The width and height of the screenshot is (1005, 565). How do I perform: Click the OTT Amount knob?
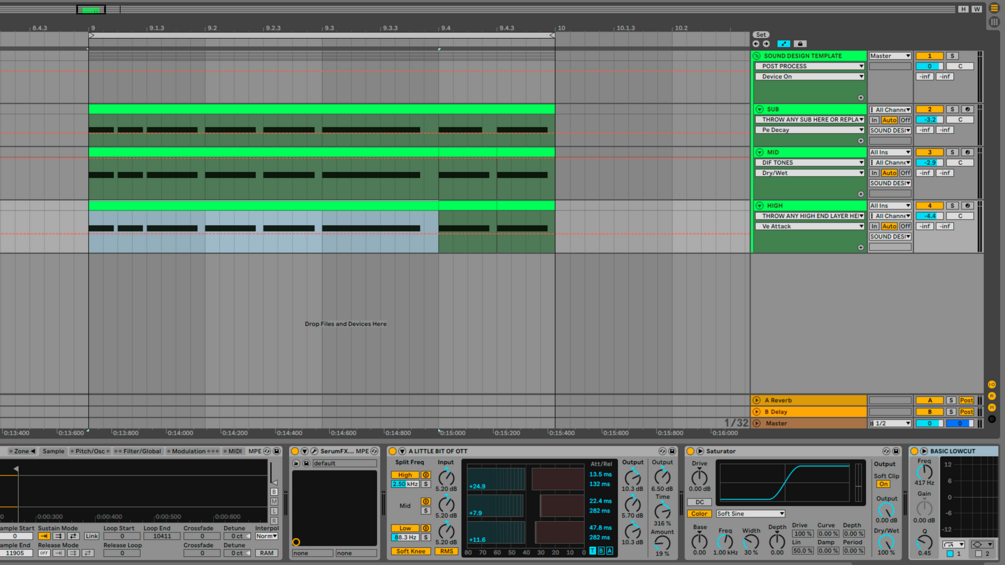tap(662, 543)
